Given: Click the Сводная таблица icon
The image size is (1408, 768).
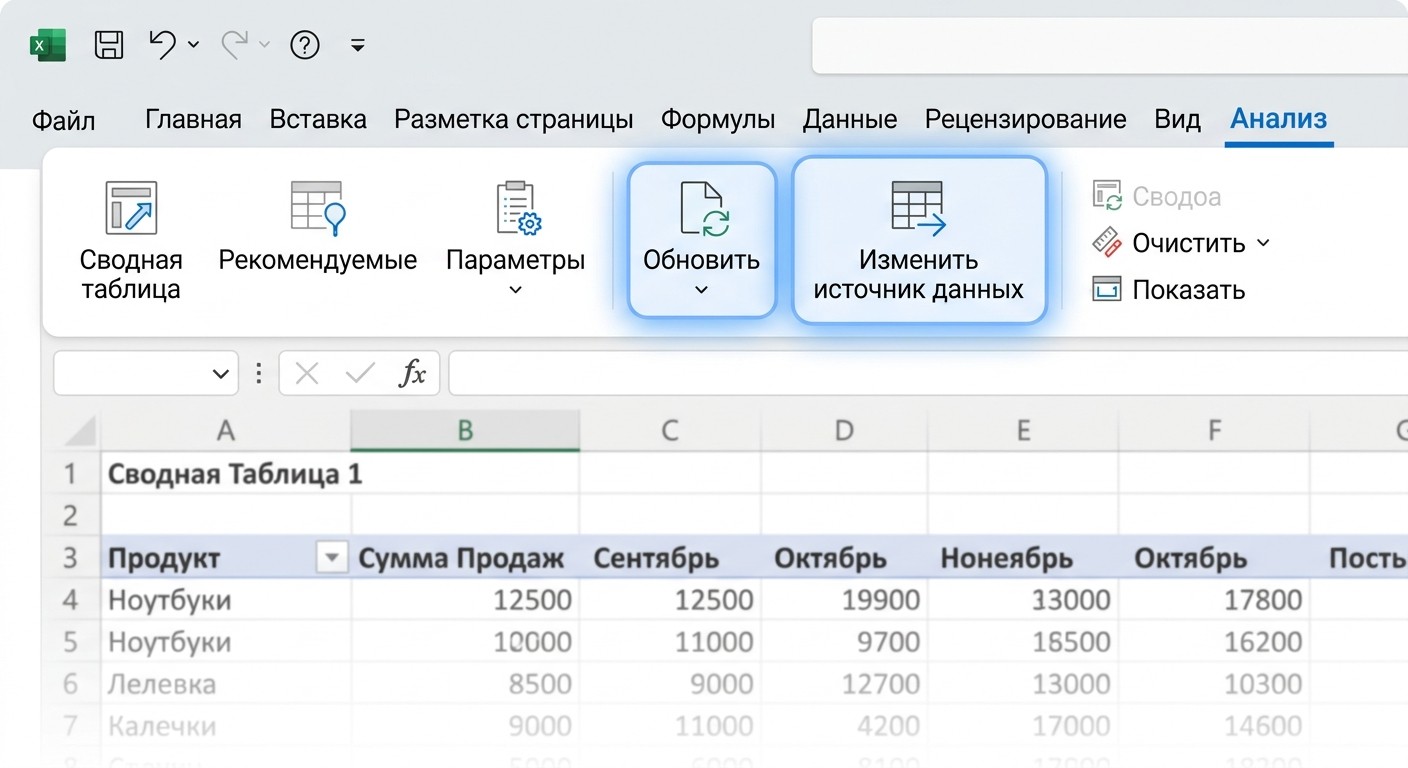Looking at the screenshot, I should pyautogui.click(x=131, y=208).
